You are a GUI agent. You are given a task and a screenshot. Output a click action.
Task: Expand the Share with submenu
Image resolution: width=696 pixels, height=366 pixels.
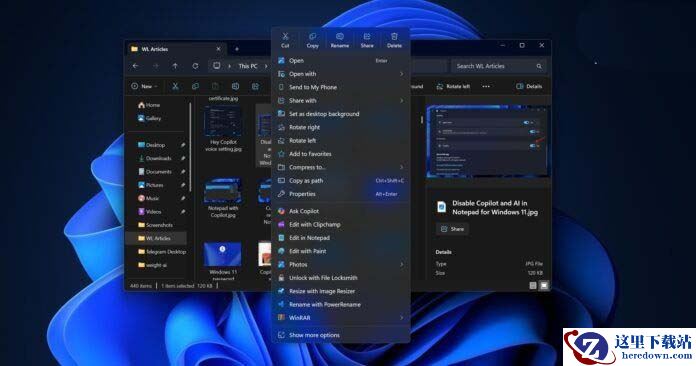pos(340,101)
